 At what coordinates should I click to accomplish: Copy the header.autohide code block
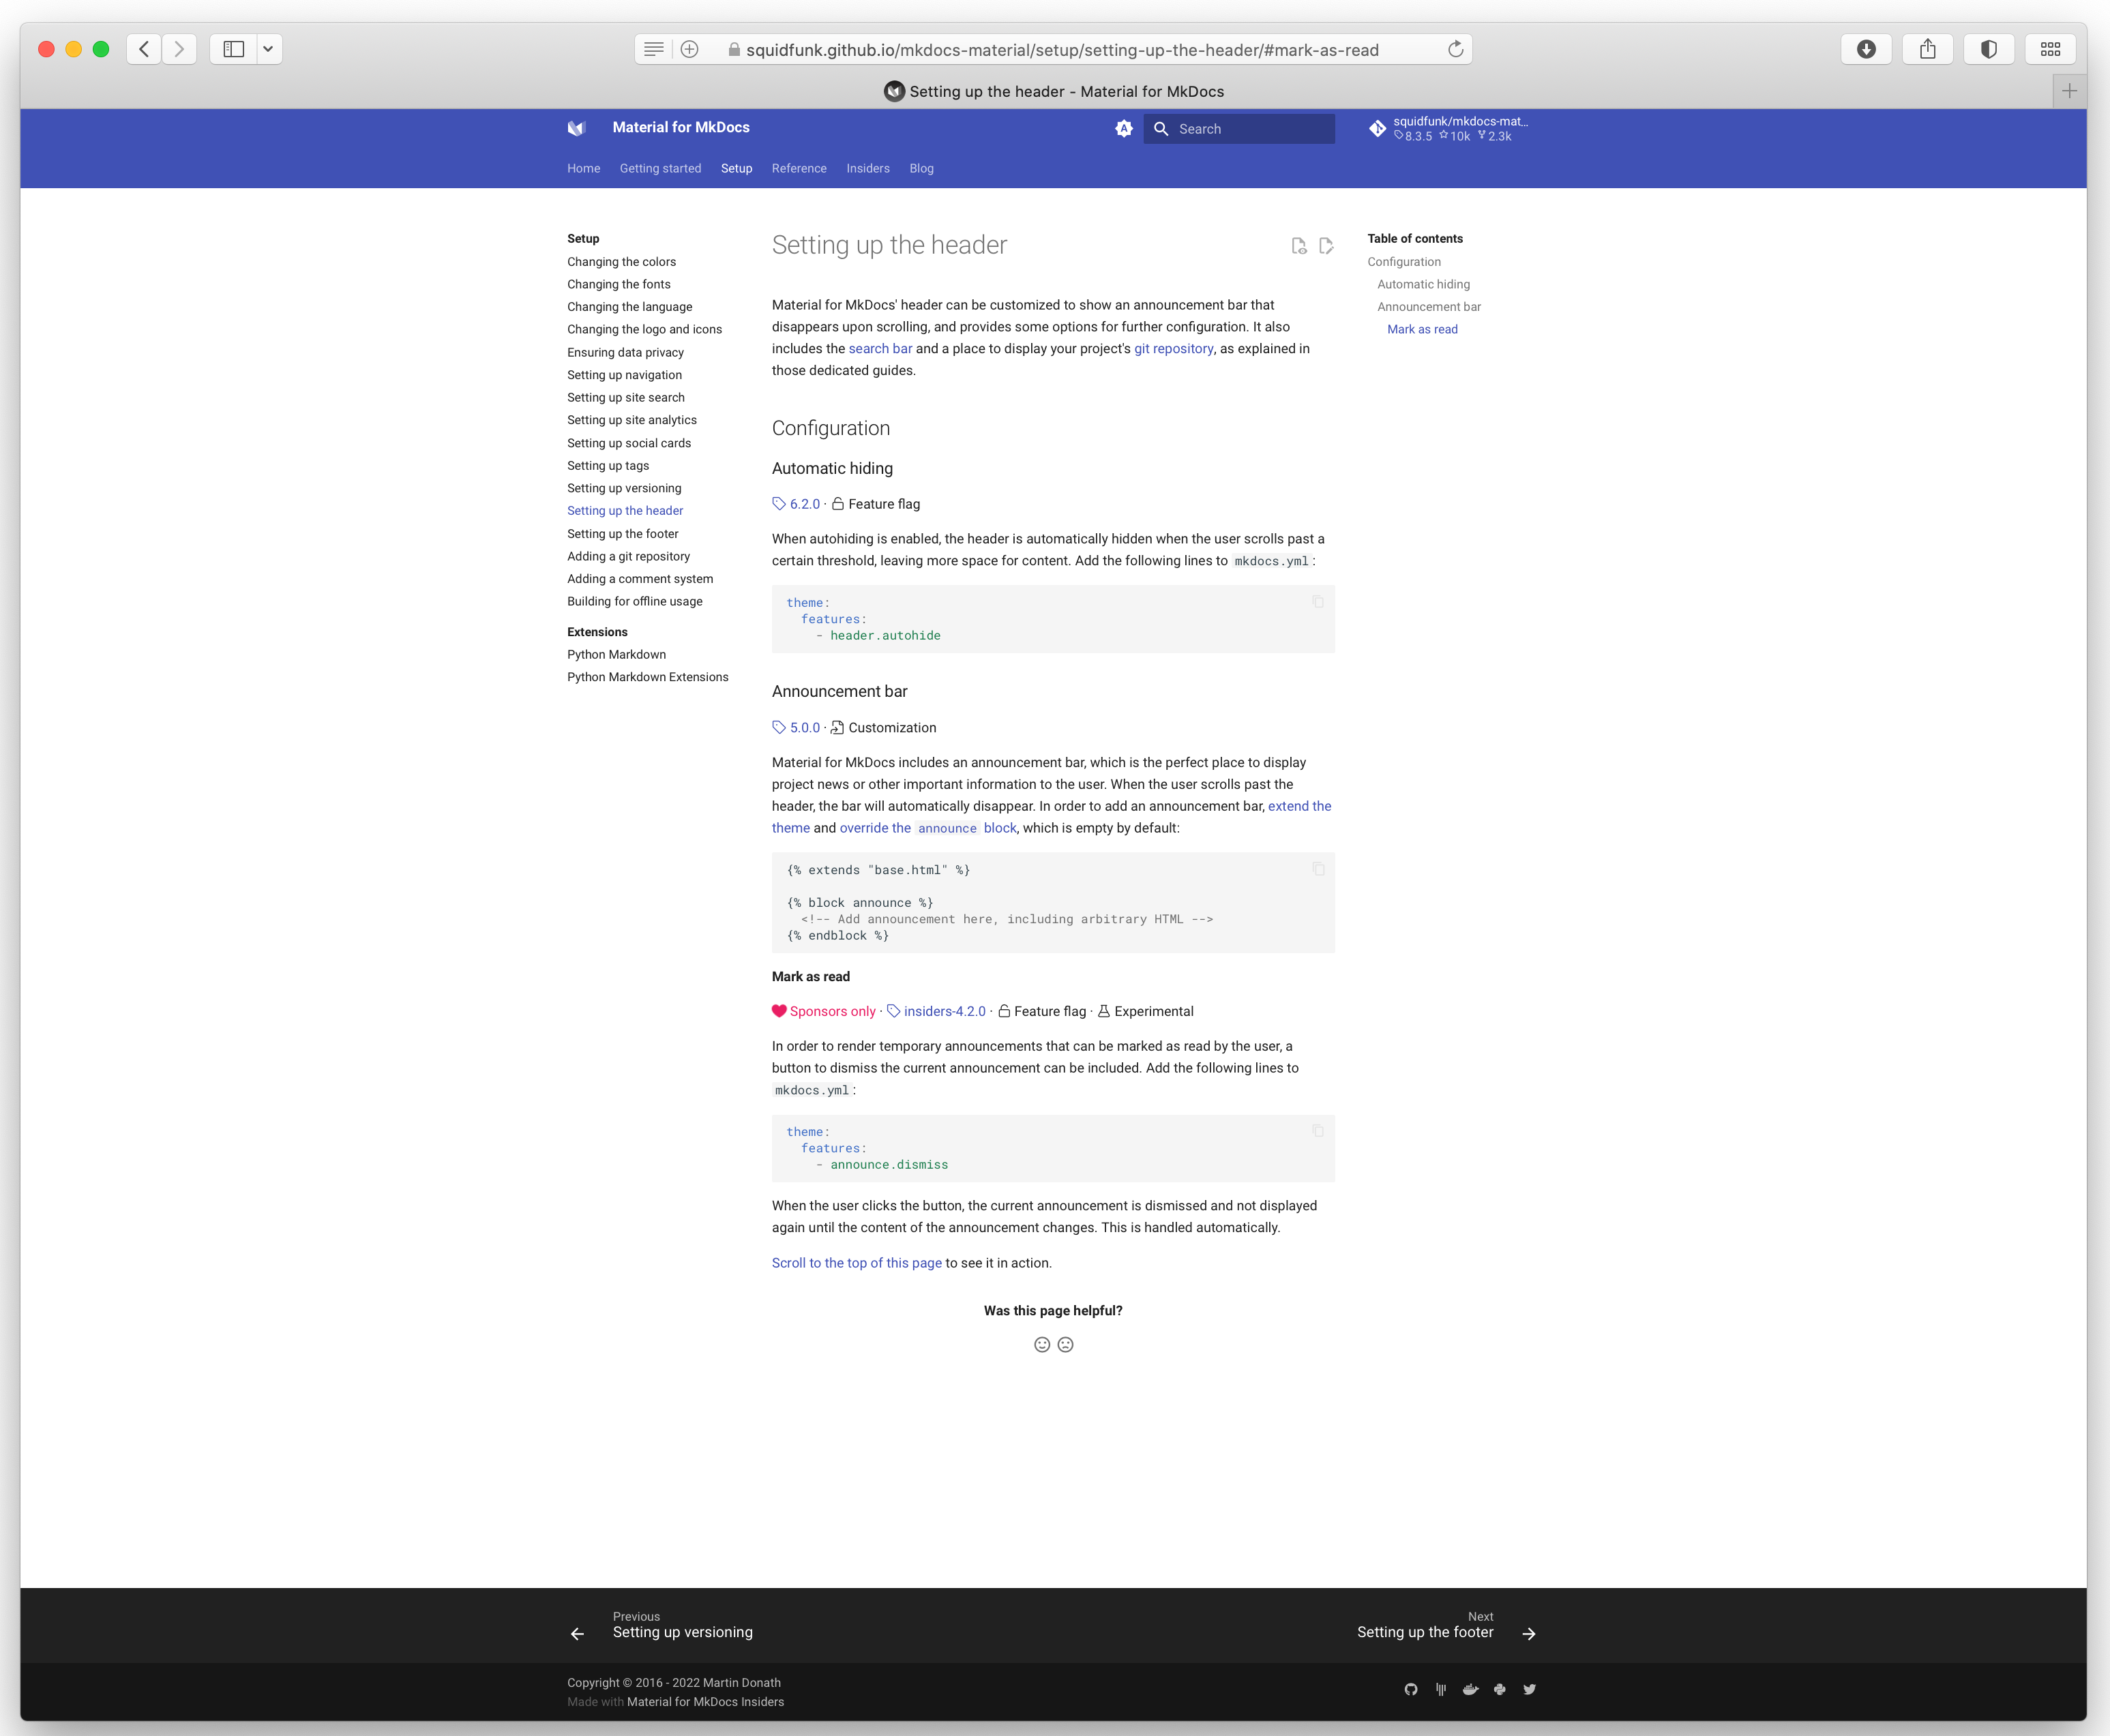[1318, 601]
